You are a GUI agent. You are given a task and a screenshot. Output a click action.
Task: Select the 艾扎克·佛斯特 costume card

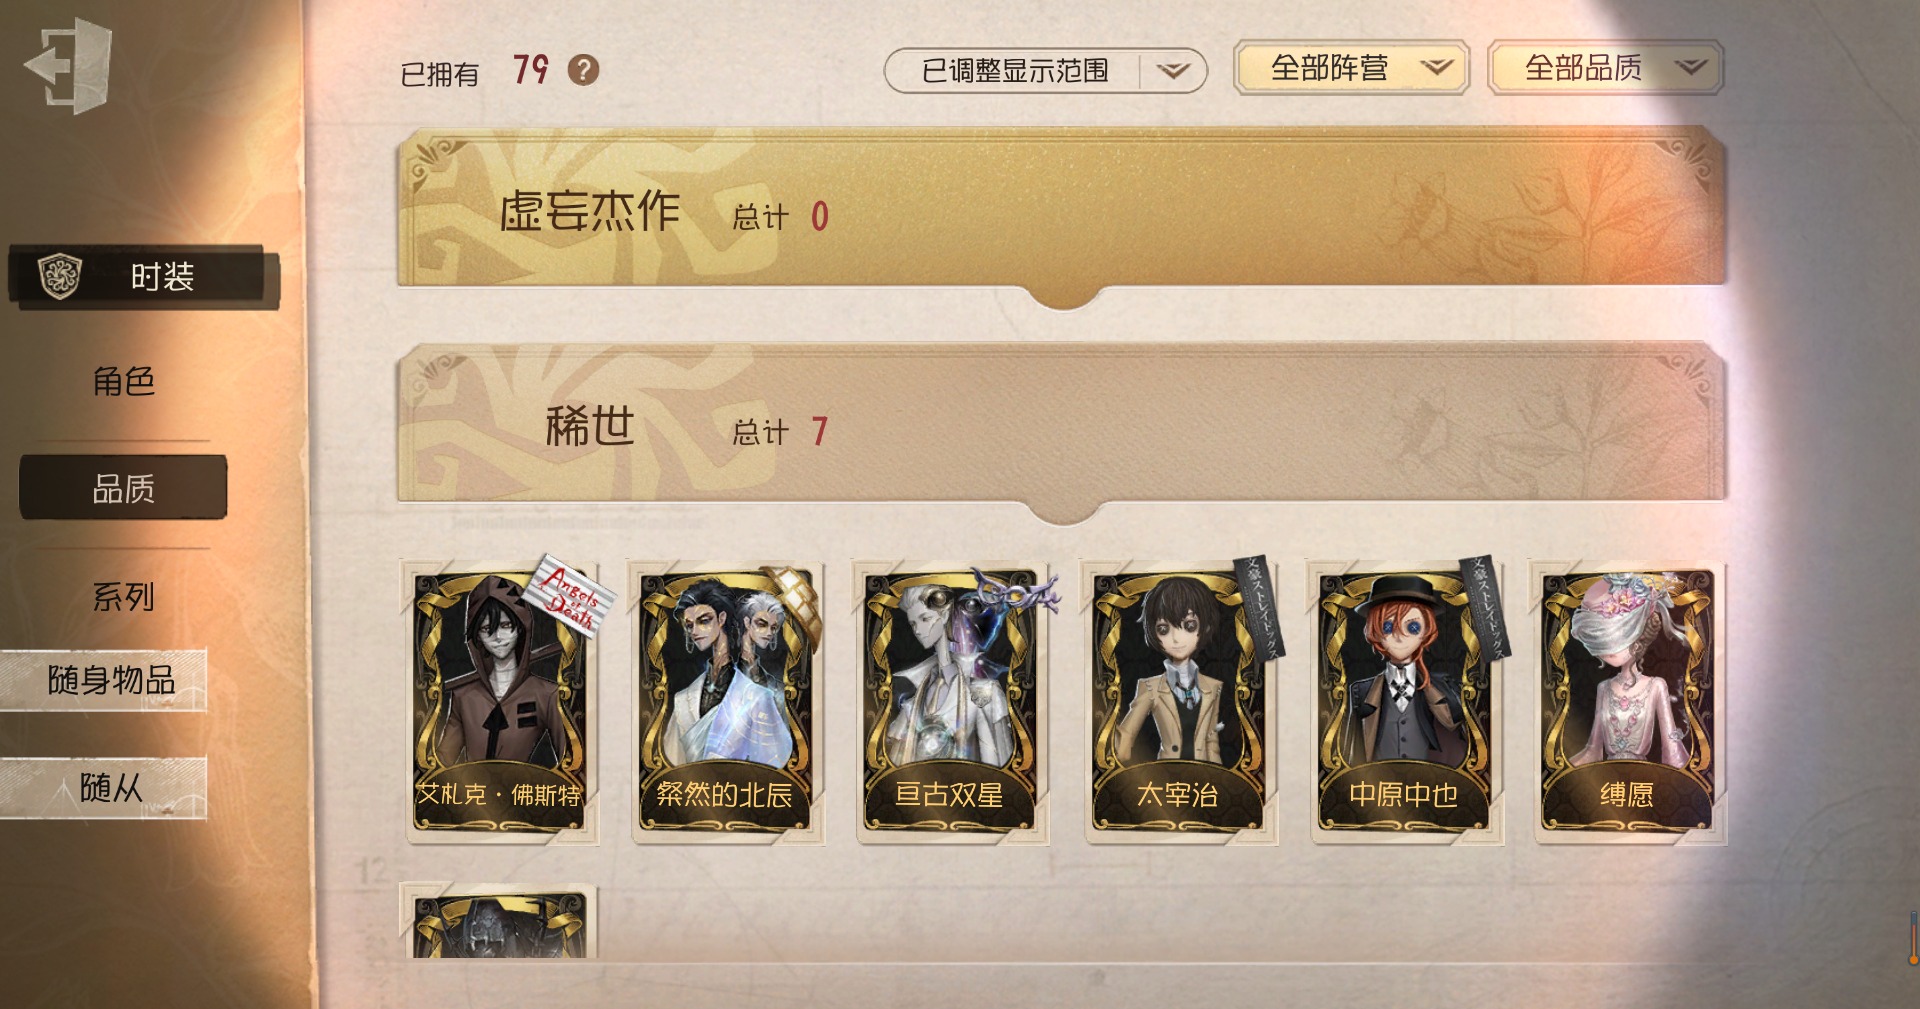coord(499,702)
